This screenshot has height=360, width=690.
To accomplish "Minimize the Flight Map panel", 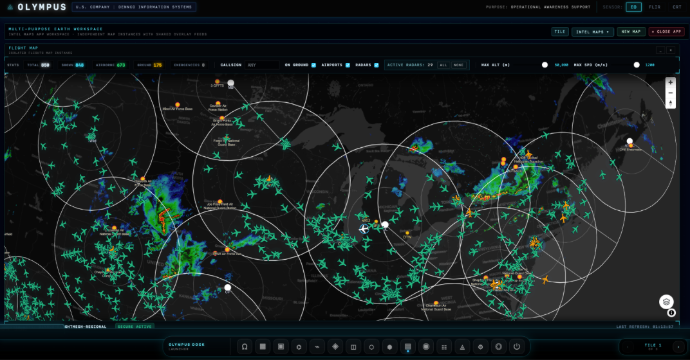I will tap(660, 50).
